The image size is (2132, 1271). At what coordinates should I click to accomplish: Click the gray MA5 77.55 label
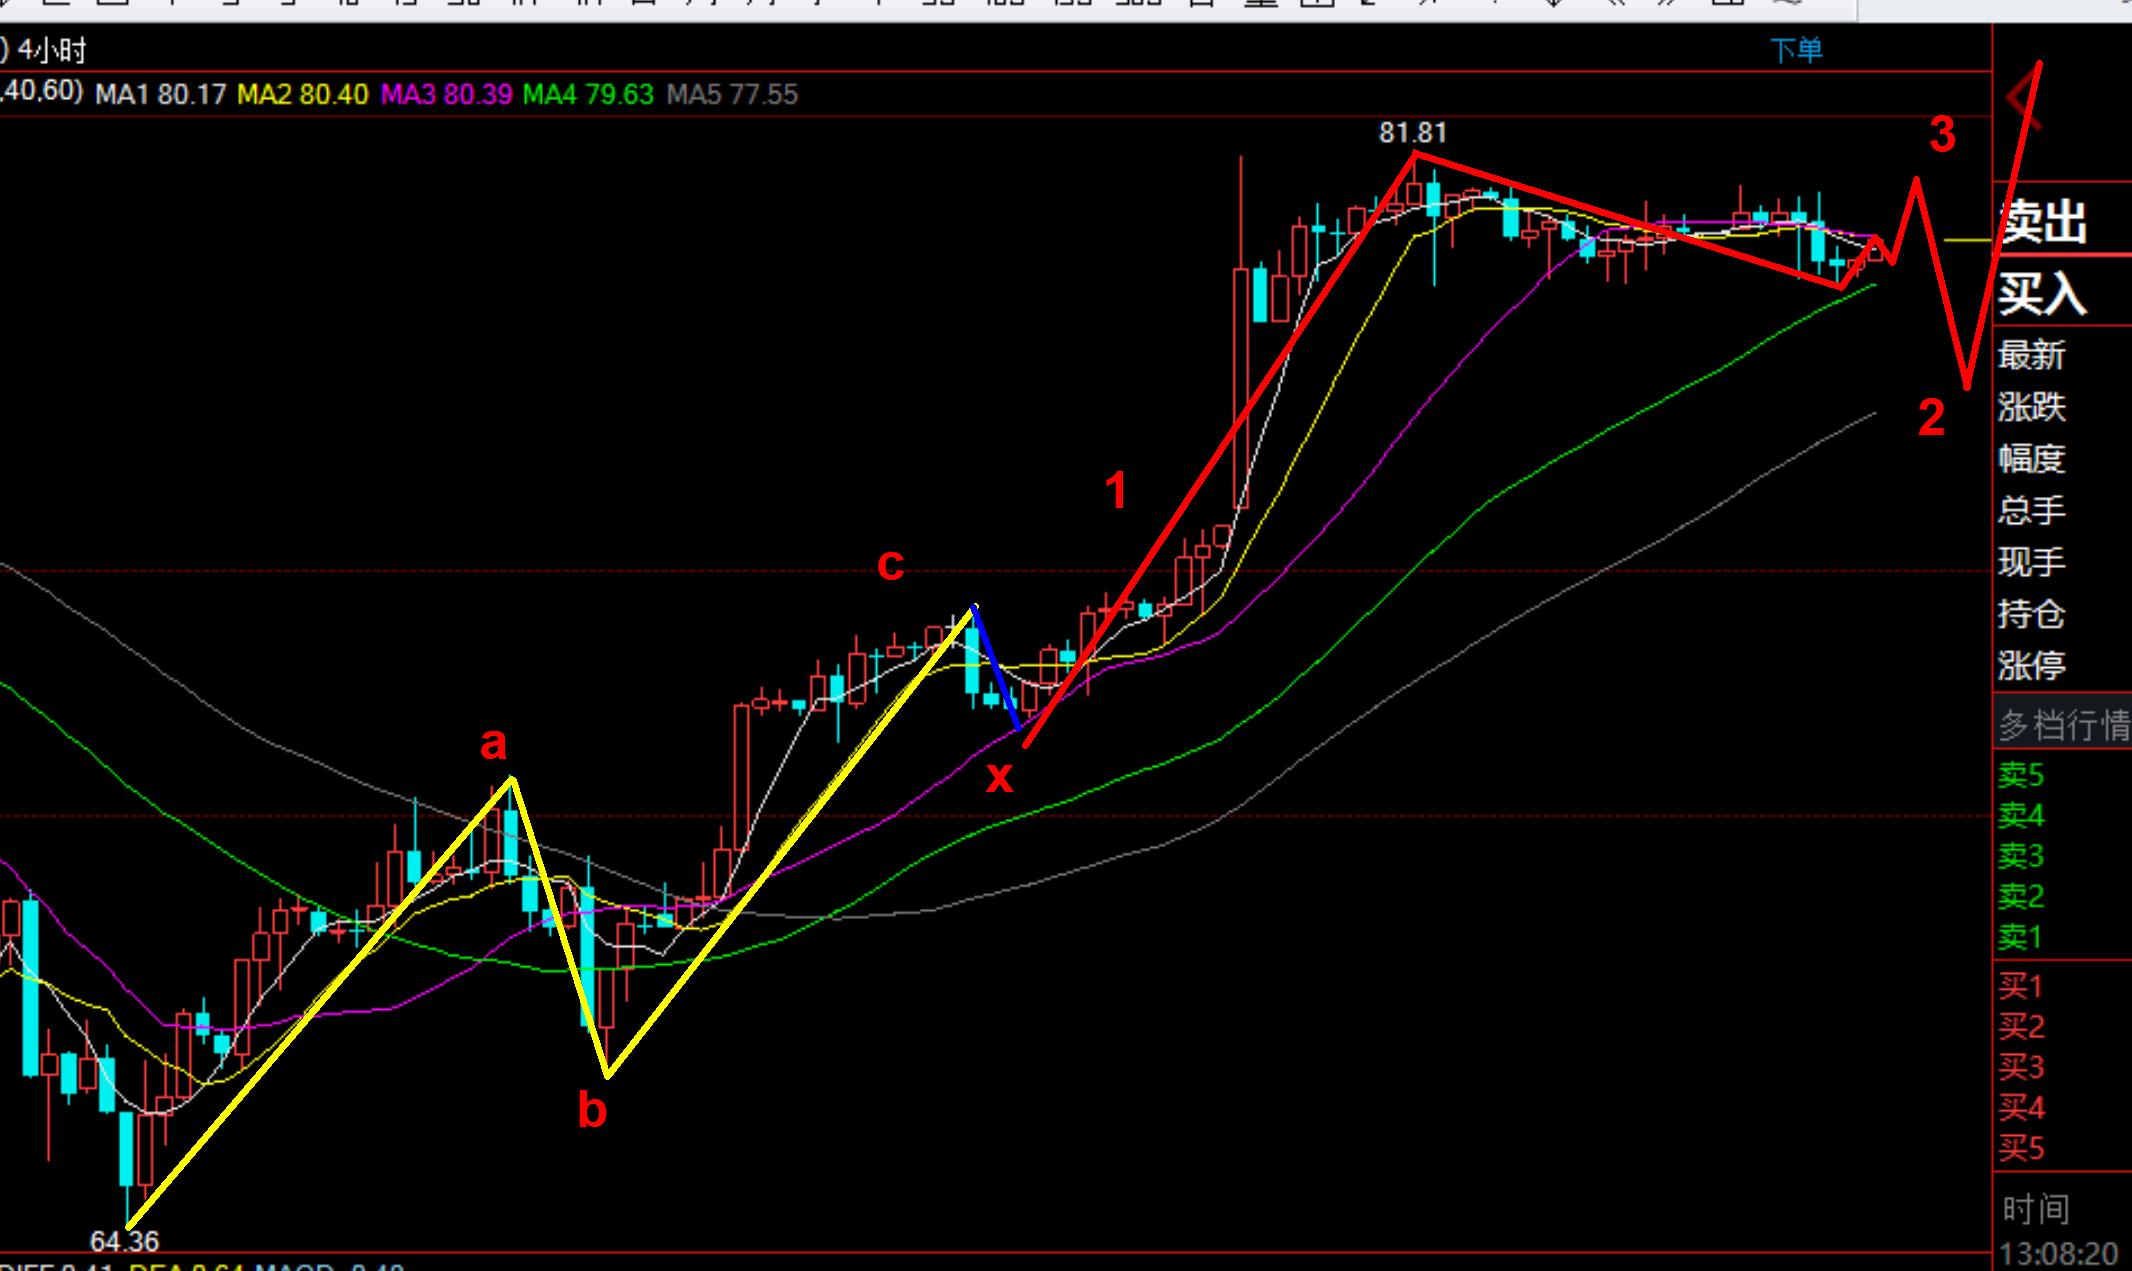pos(732,95)
